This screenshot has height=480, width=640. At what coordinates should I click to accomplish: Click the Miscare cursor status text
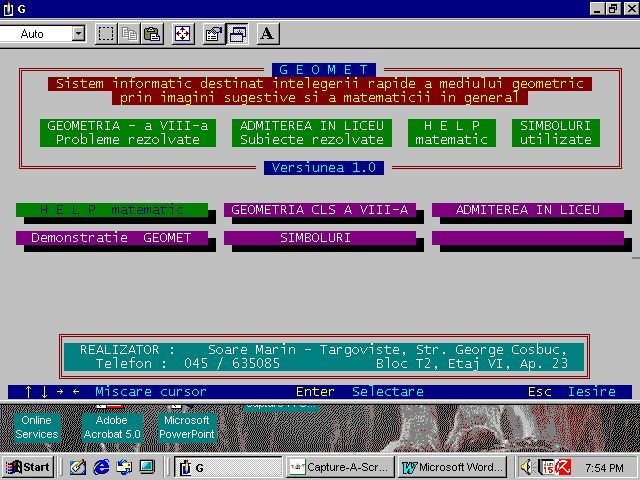pyautogui.click(x=151, y=392)
